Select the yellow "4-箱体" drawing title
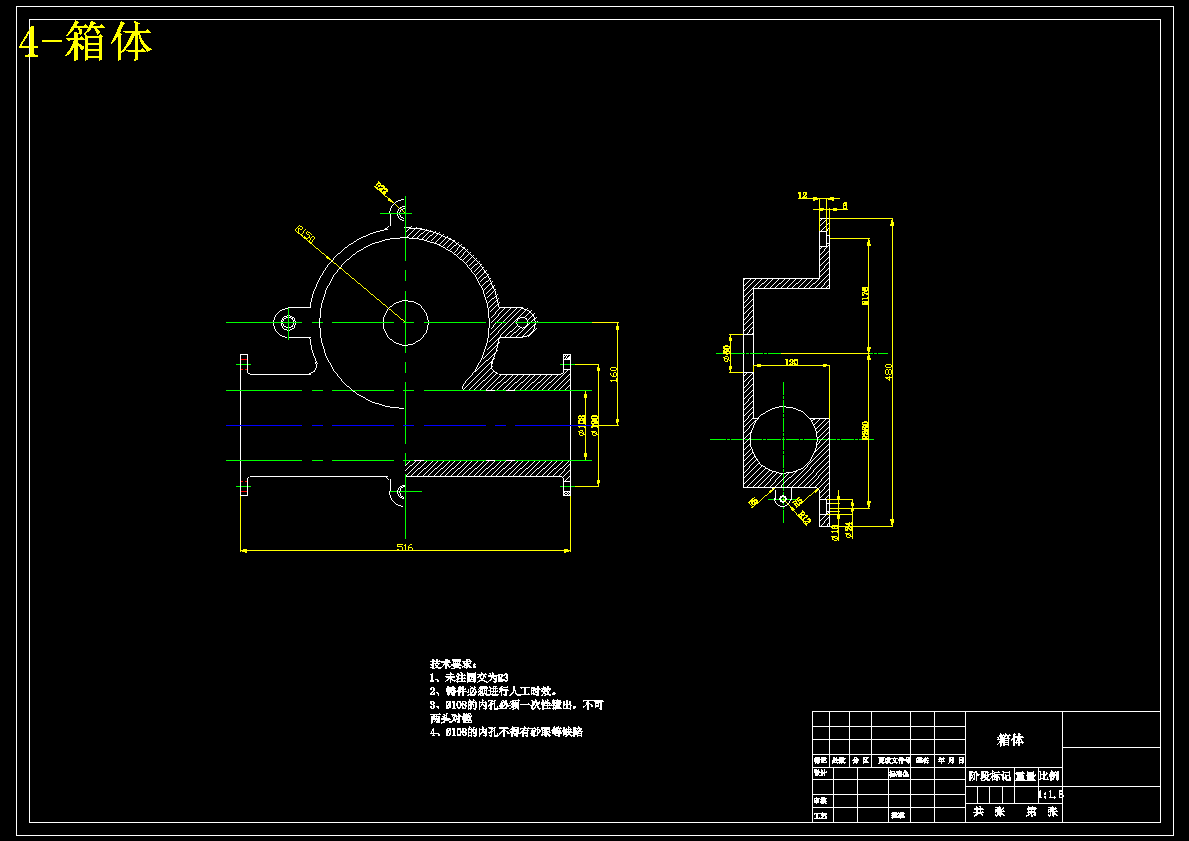The image size is (1189, 841). [86, 42]
